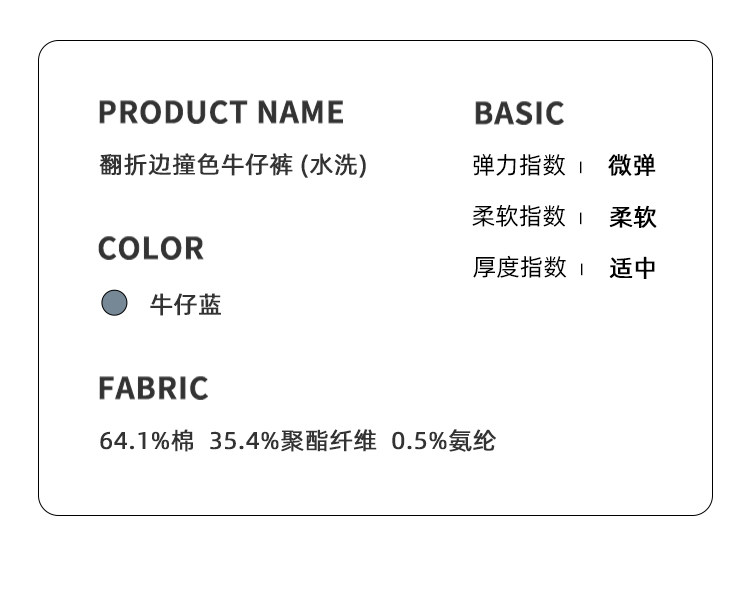Select the 牛仔蓝 color label
The height and width of the screenshot is (603, 750).
point(185,305)
